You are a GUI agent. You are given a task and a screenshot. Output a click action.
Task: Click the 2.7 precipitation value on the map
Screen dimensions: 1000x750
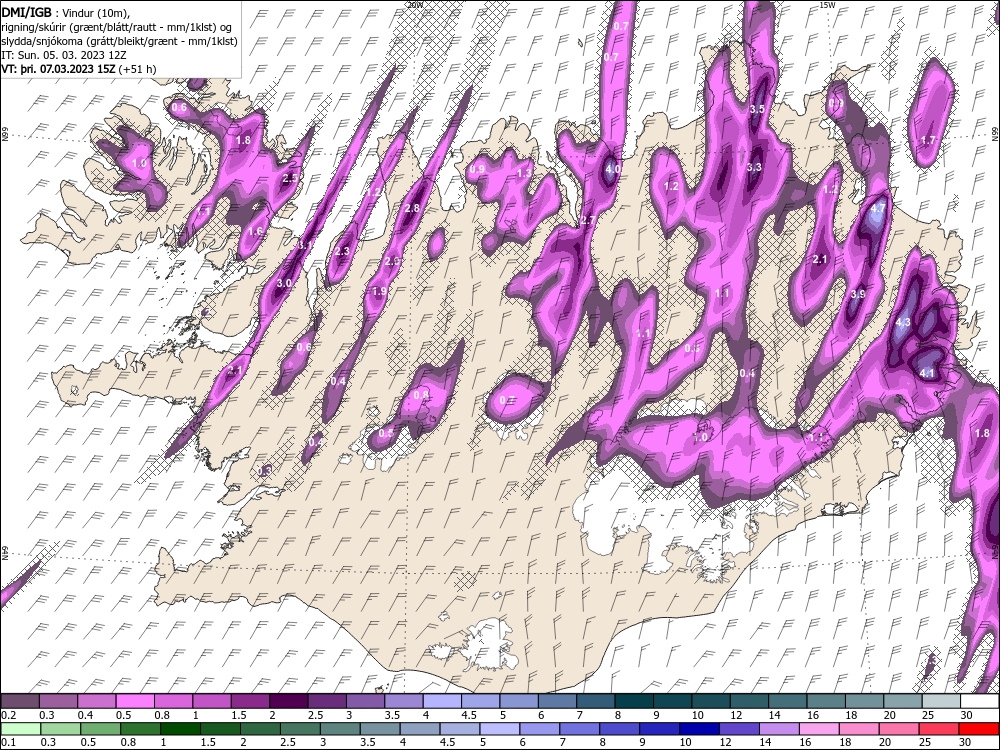click(x=589, y=220)
